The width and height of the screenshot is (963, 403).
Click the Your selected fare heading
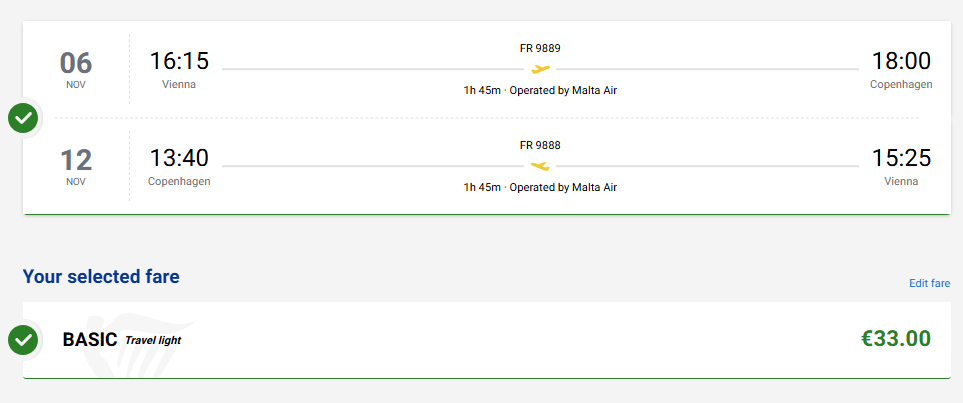coord(101,276)
